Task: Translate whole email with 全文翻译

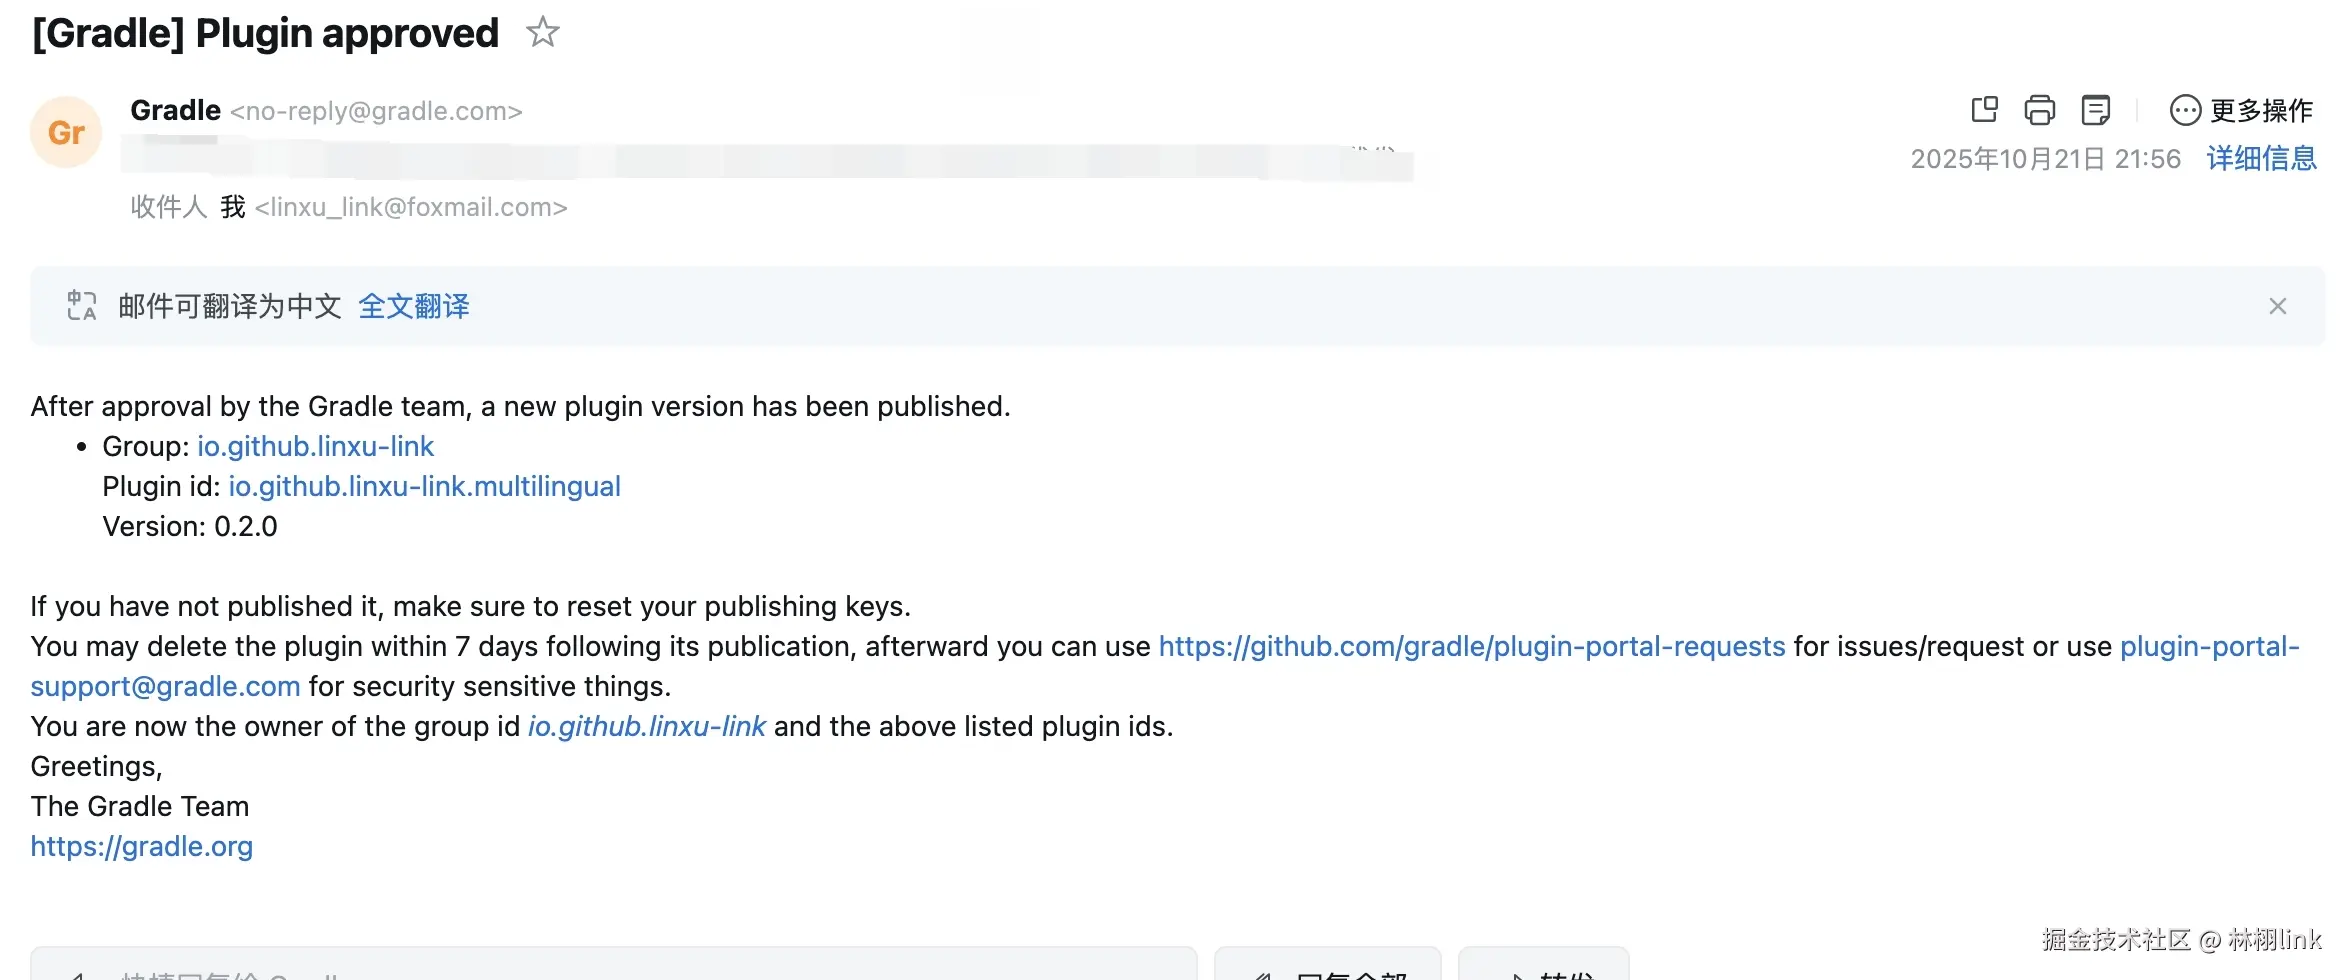Action: pos(414,306)
